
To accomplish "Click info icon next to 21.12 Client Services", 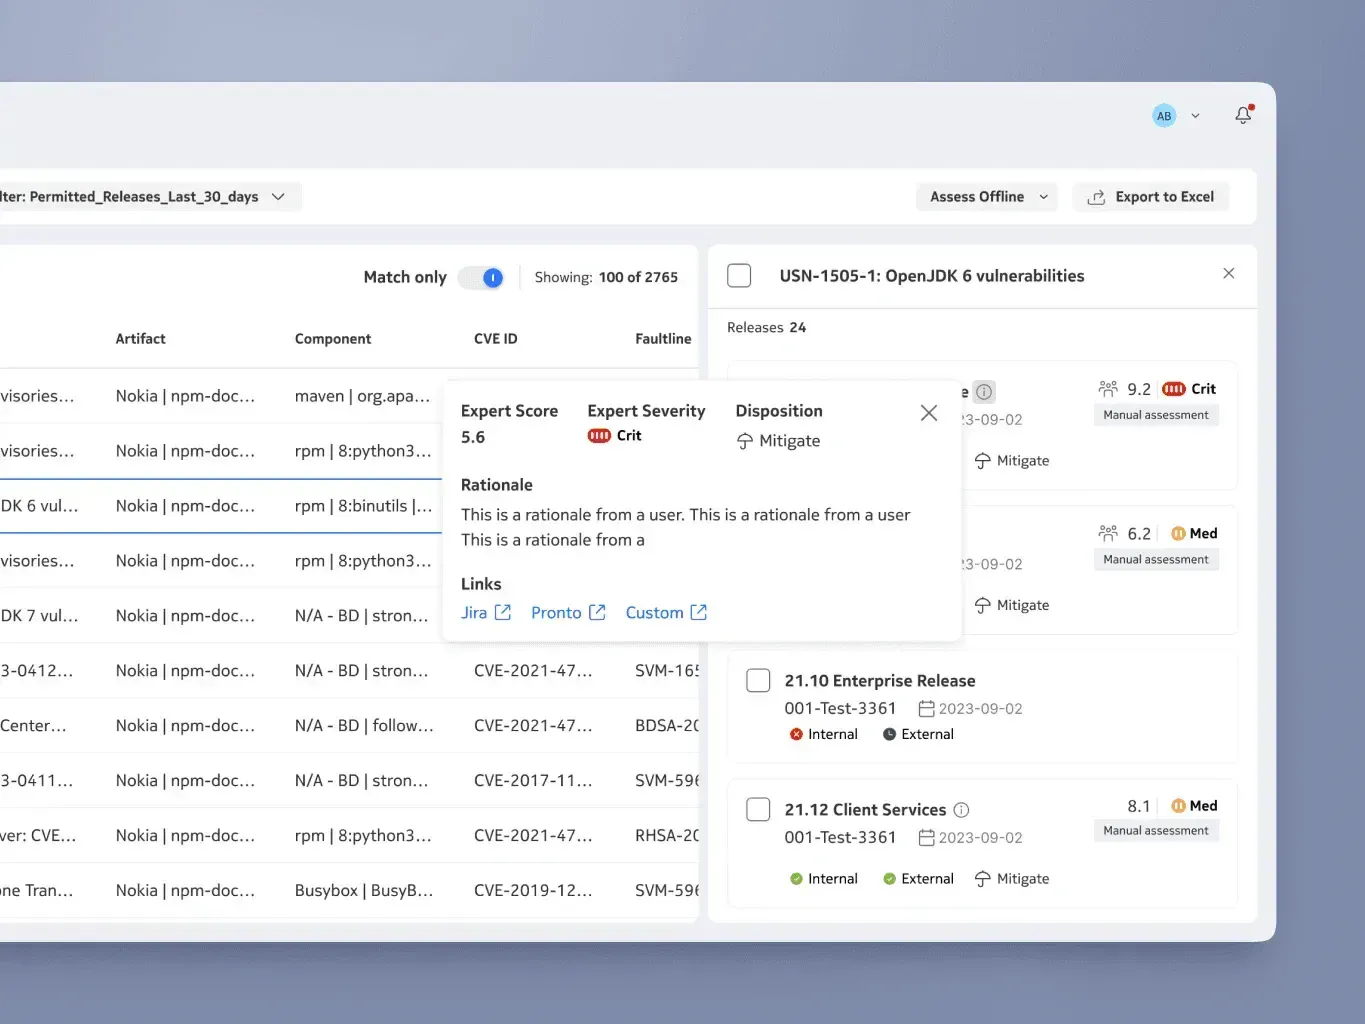I will pyautogui.click(x=961, y=810).
